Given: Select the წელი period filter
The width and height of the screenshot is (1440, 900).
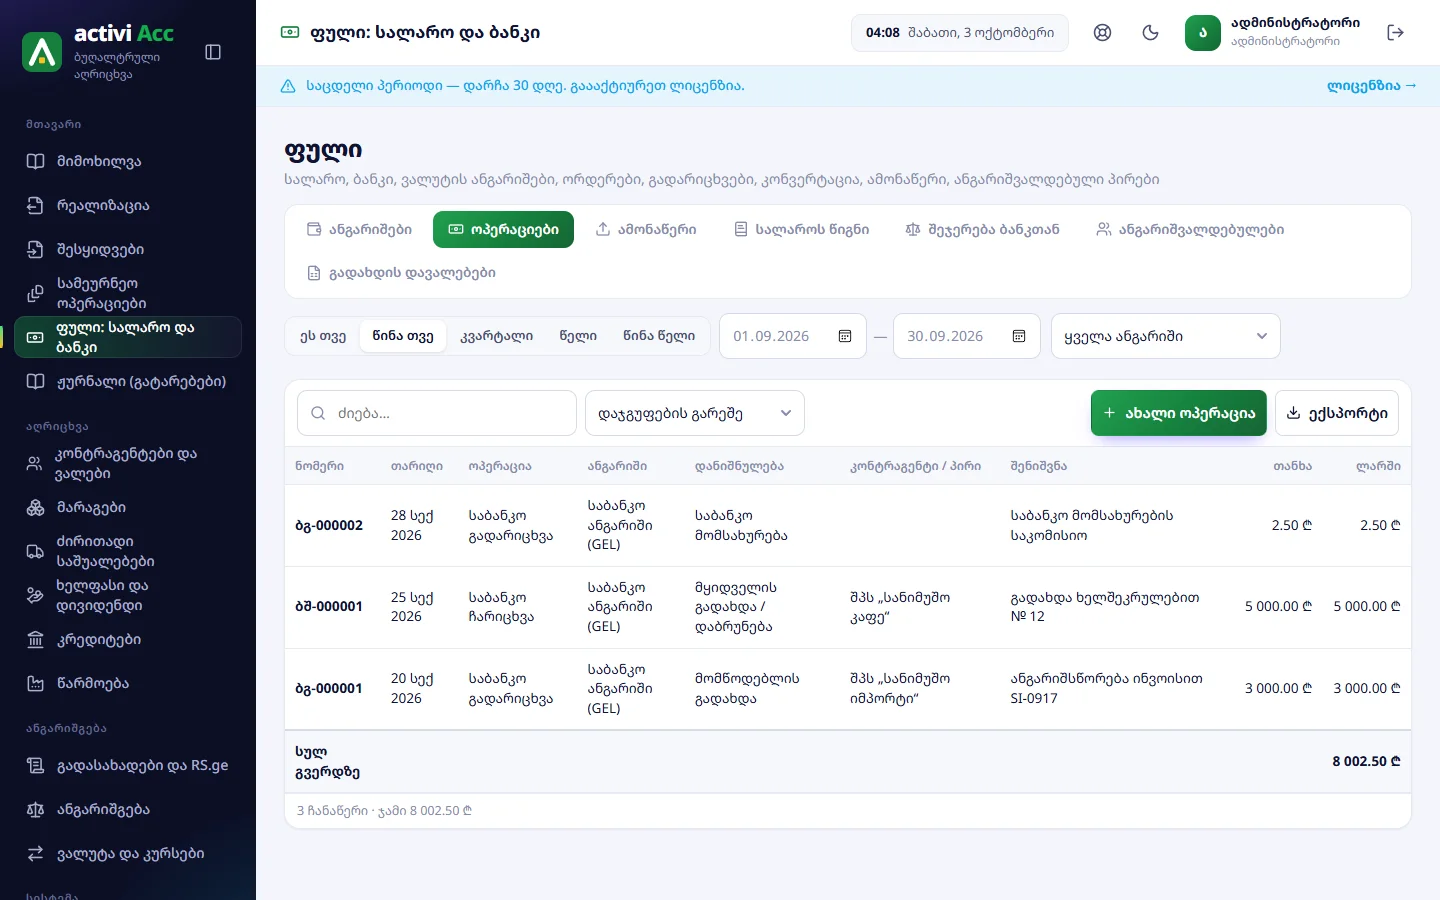Looking at the screenshot, I should [x=578, y=336].
